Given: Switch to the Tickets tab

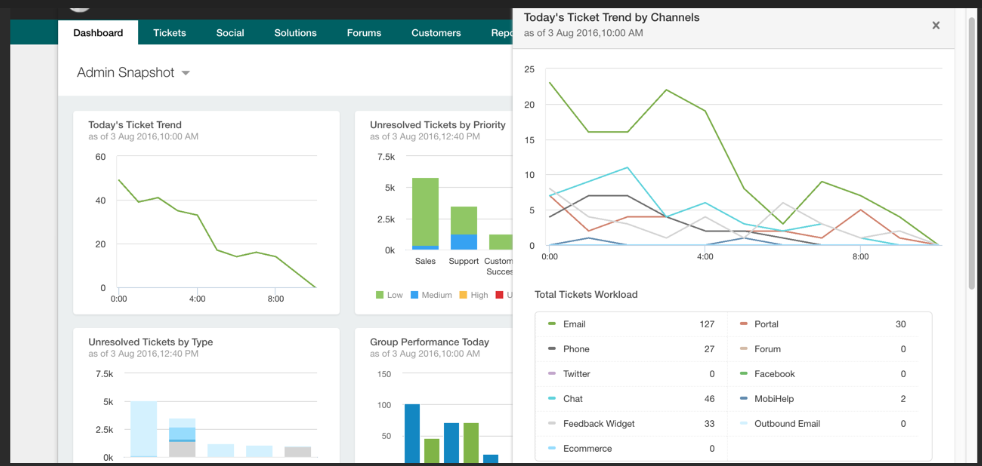Looking at the screenshot, I should (x=169, y=33).
